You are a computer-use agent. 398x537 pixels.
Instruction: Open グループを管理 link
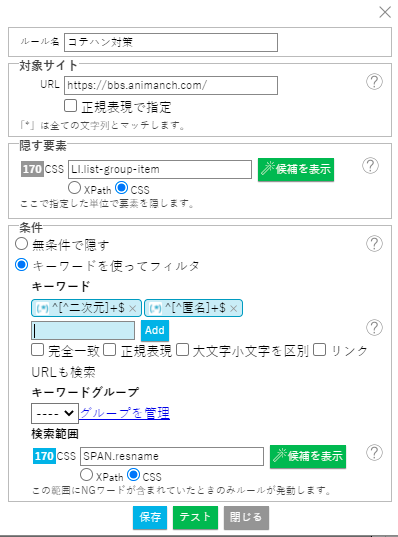tap(125, 413)
